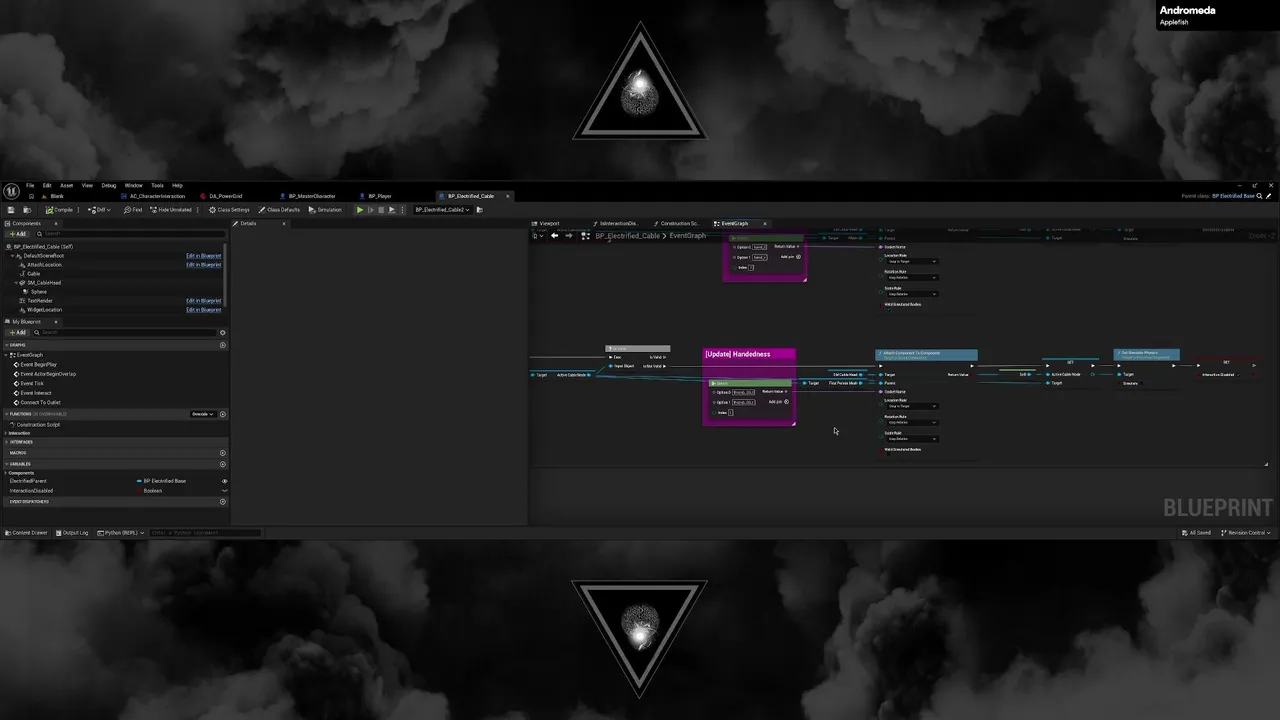Collapse the DefaultSceneRoot tree node
Image resolution: width=1280 pixels, height=720 pixels.
(x=12, y=256)
